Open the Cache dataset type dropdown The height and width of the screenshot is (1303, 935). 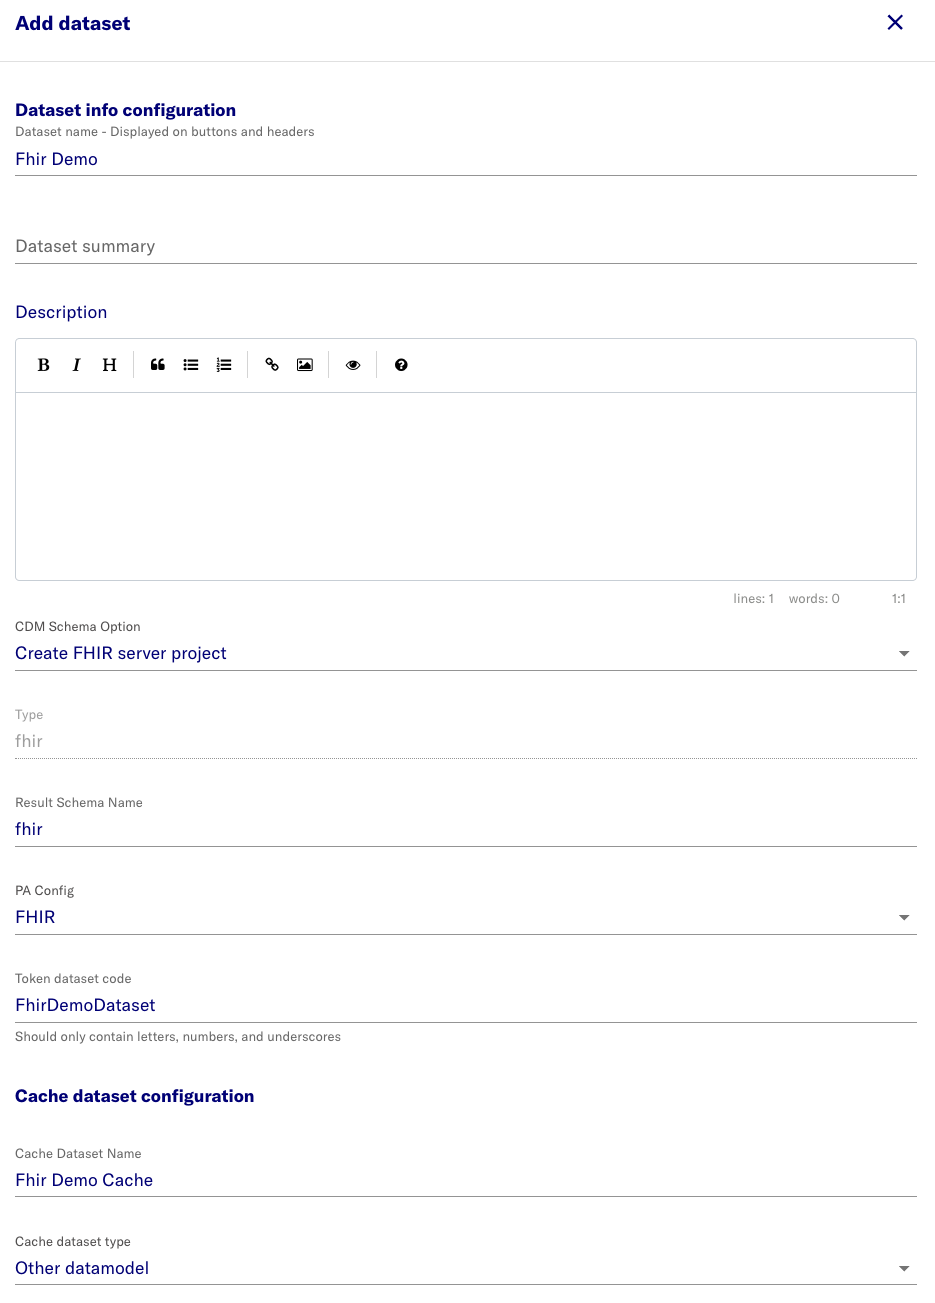click(x=904, y=1268)
